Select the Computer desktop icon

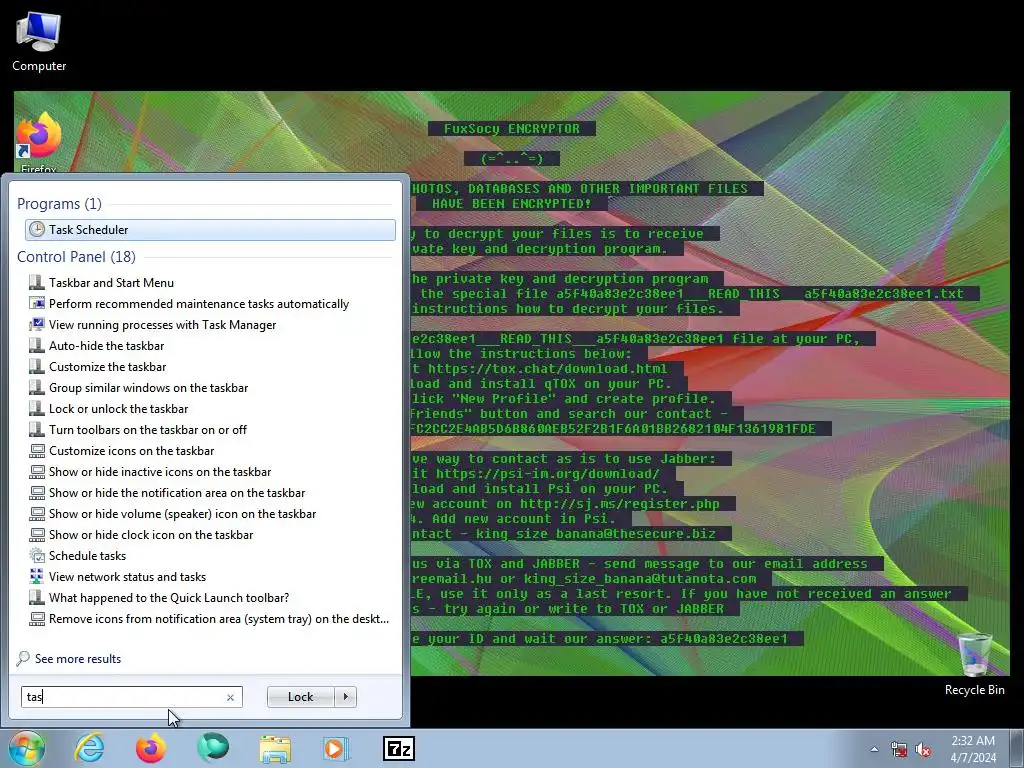pos(39,41)
